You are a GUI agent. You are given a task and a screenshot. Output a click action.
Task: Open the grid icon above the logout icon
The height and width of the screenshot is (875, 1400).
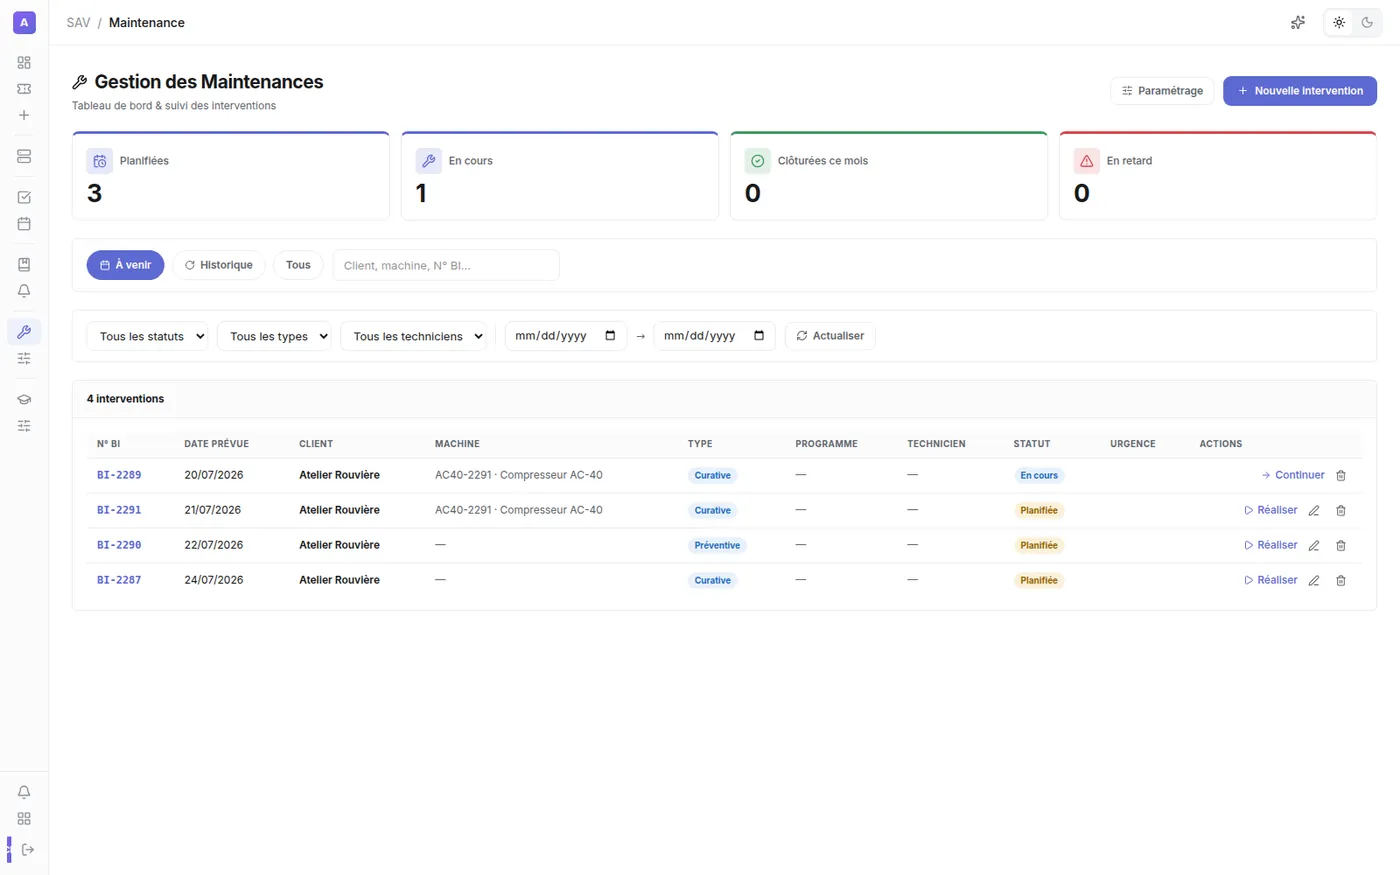[24, 819]
